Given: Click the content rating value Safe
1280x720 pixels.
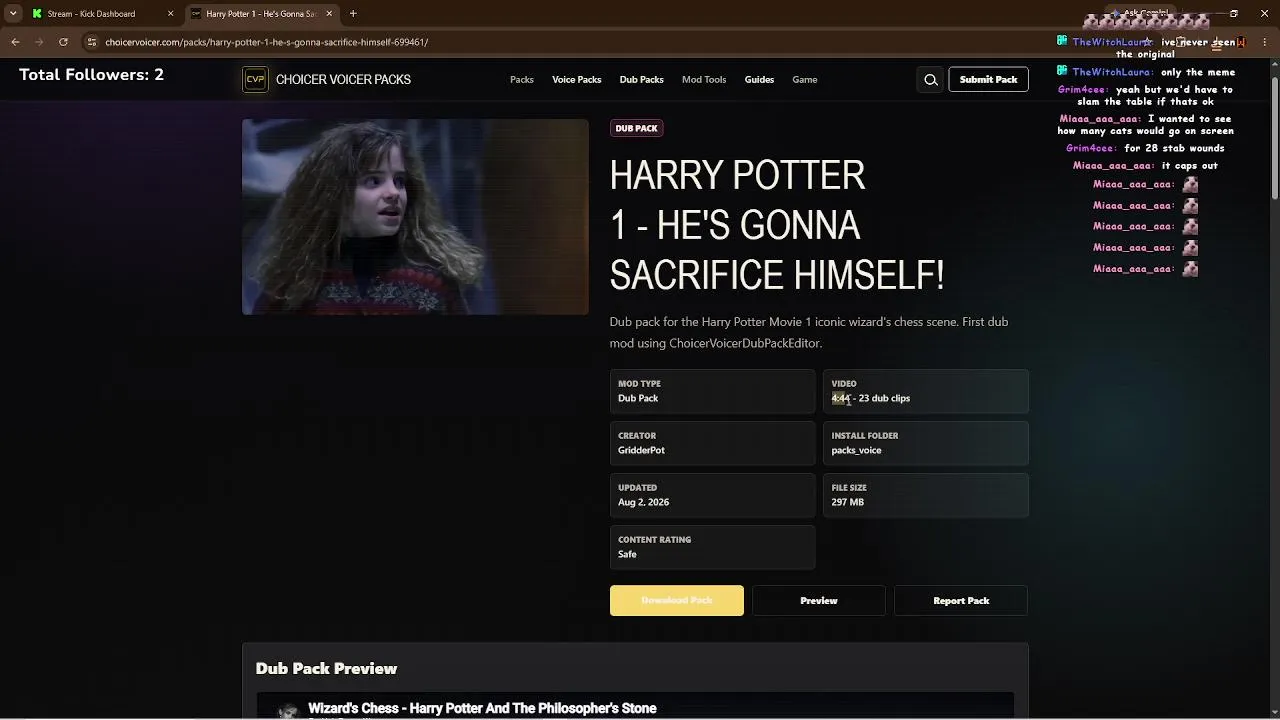Looking at the screenshot, I should [627, 554].
